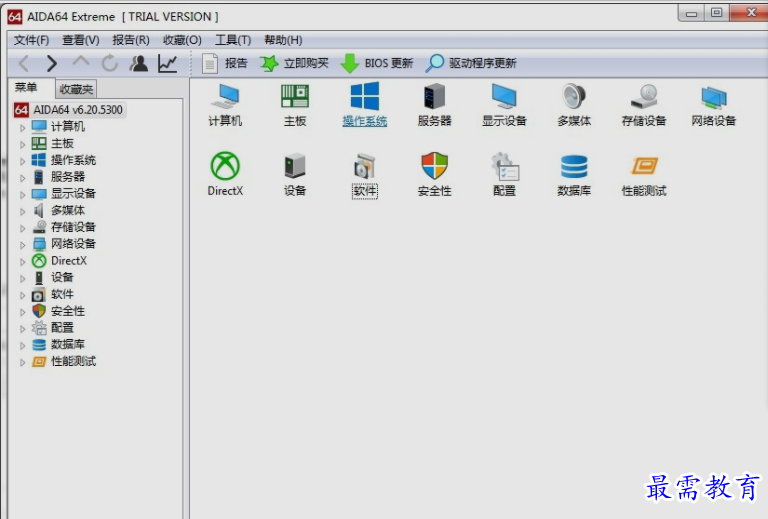Click the refresh toolbar icon
Viewport: 768px width, 519px height.
110,64
